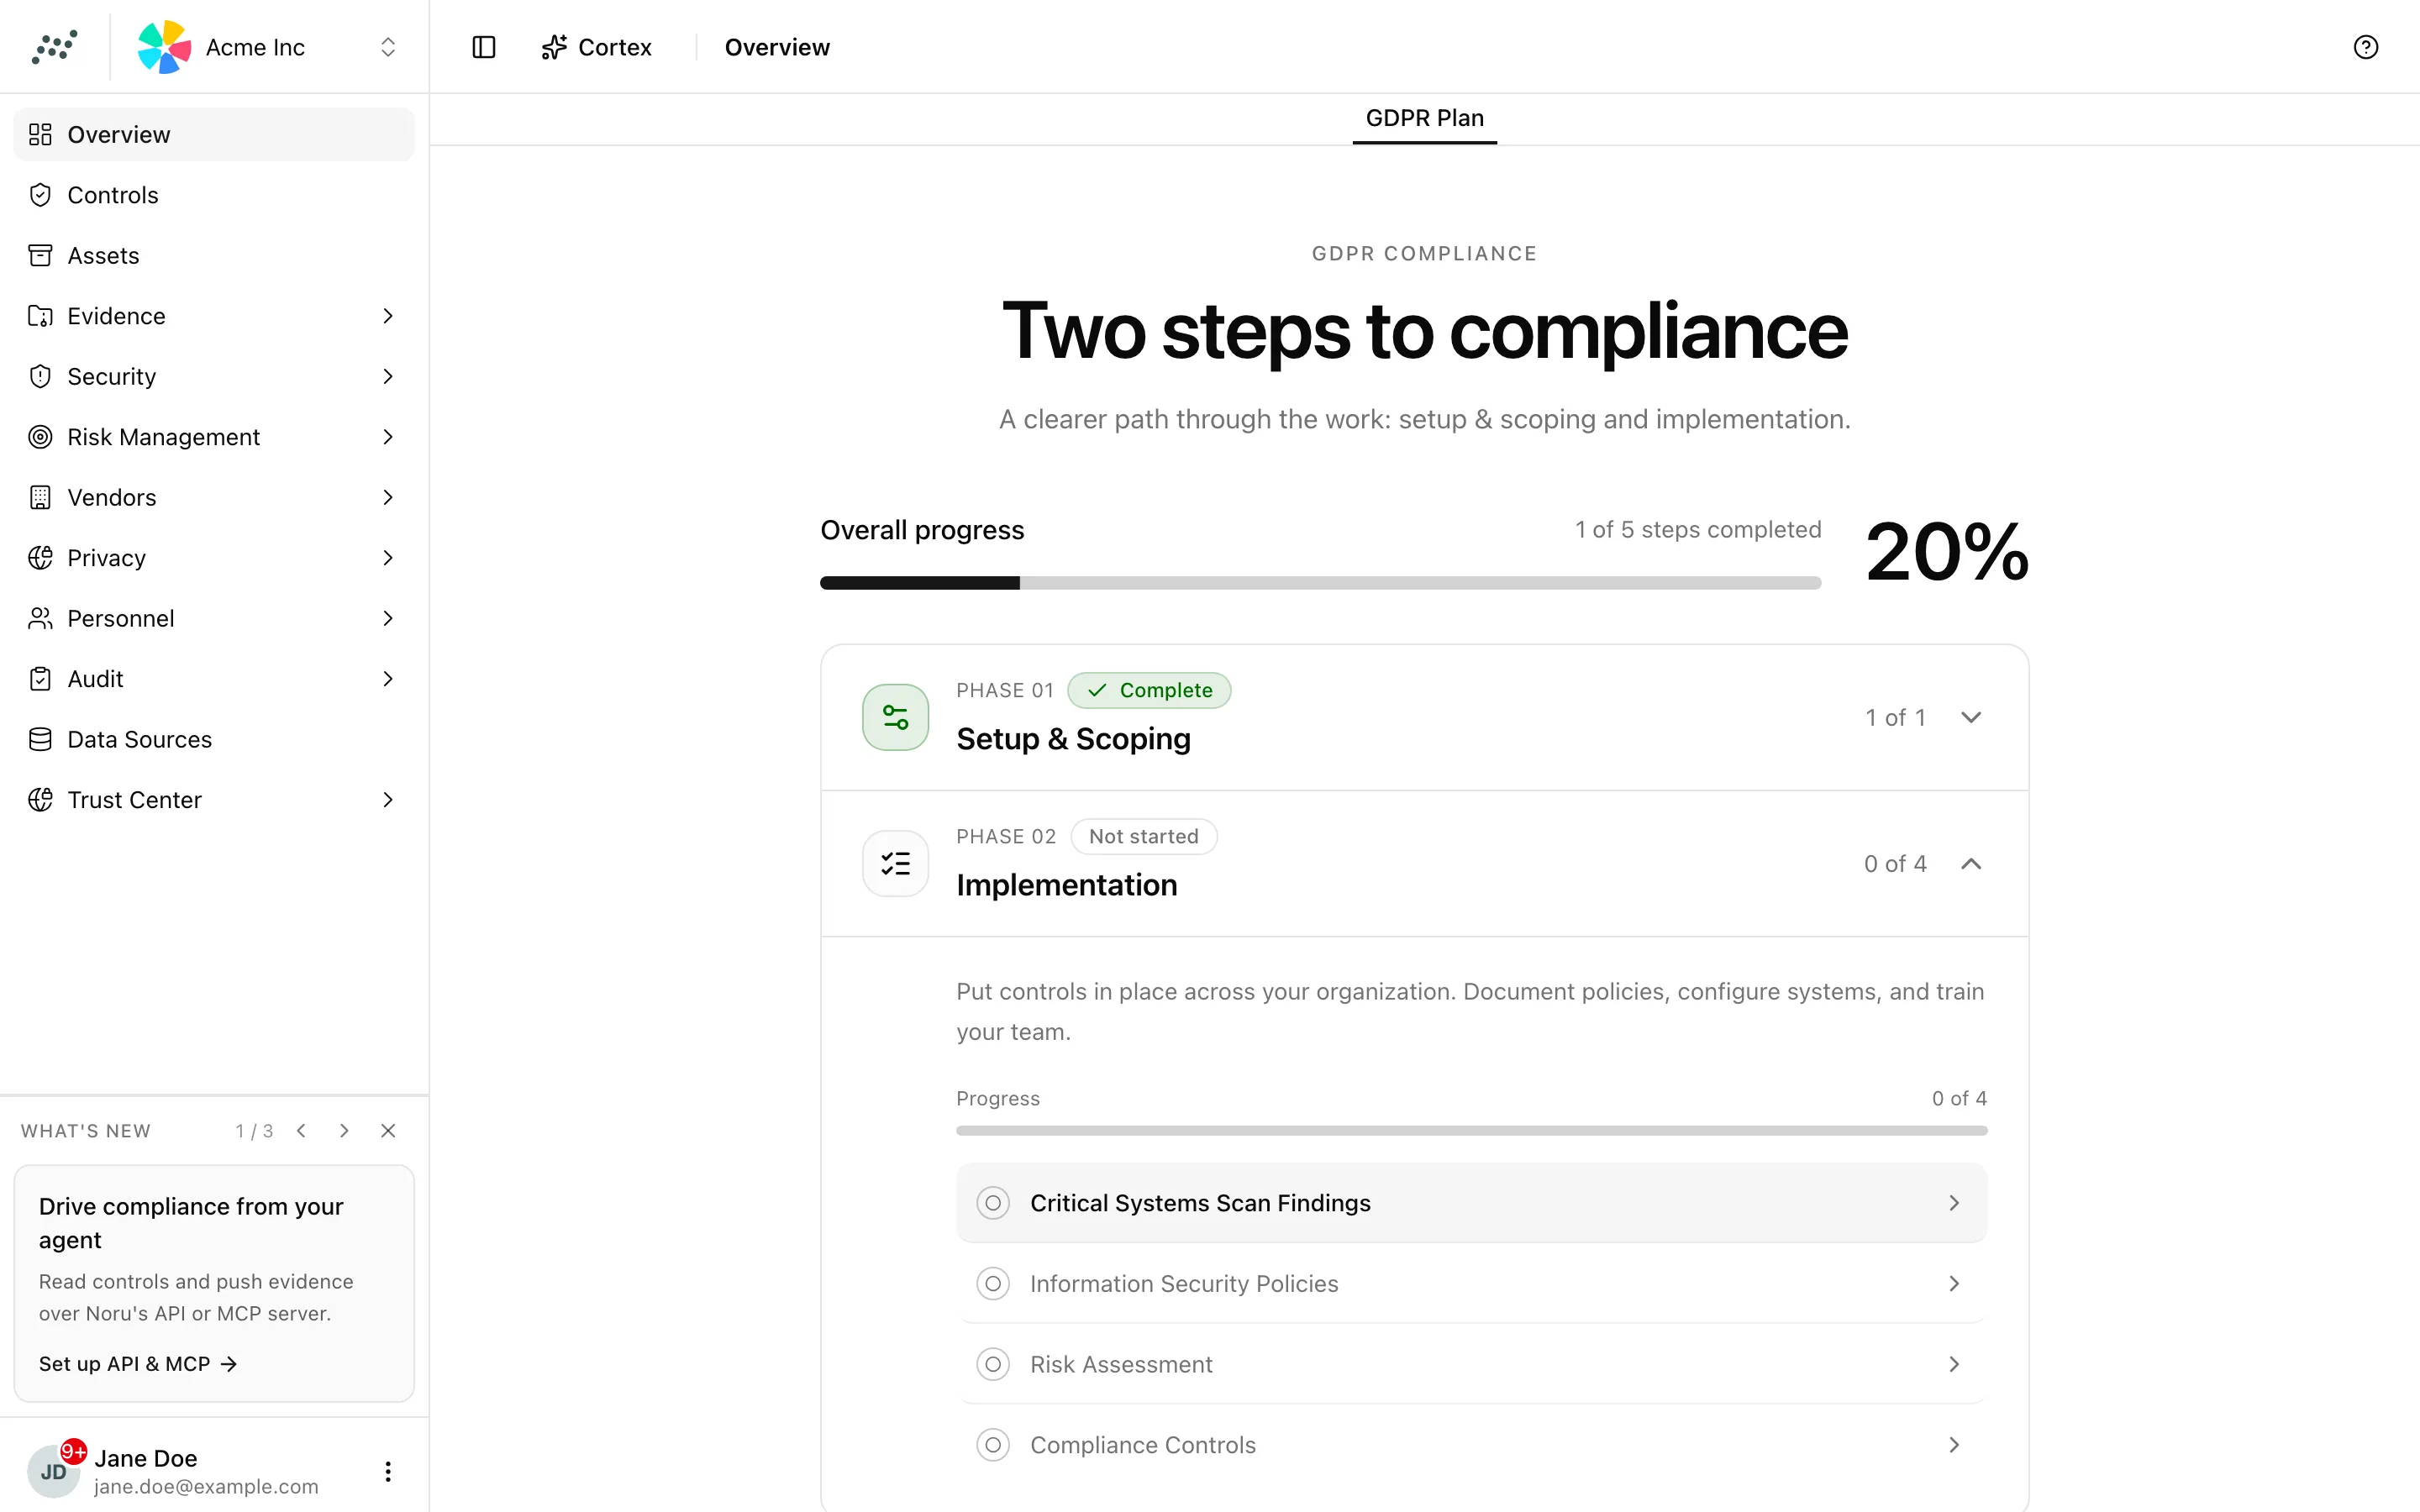Dismiss the What's New panel
Image resolution: width=2420 pixels, height=1512 pixels.
tap(388, 1130)
